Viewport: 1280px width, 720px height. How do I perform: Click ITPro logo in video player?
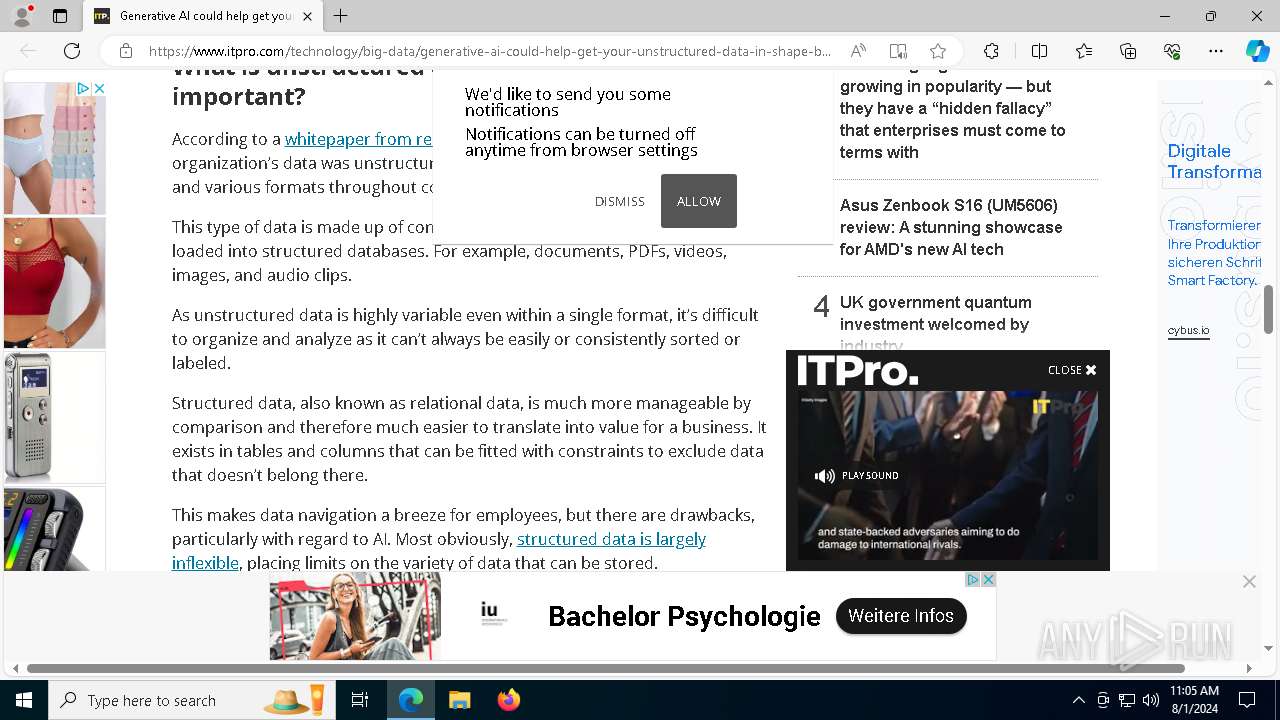tap(857, 371)
